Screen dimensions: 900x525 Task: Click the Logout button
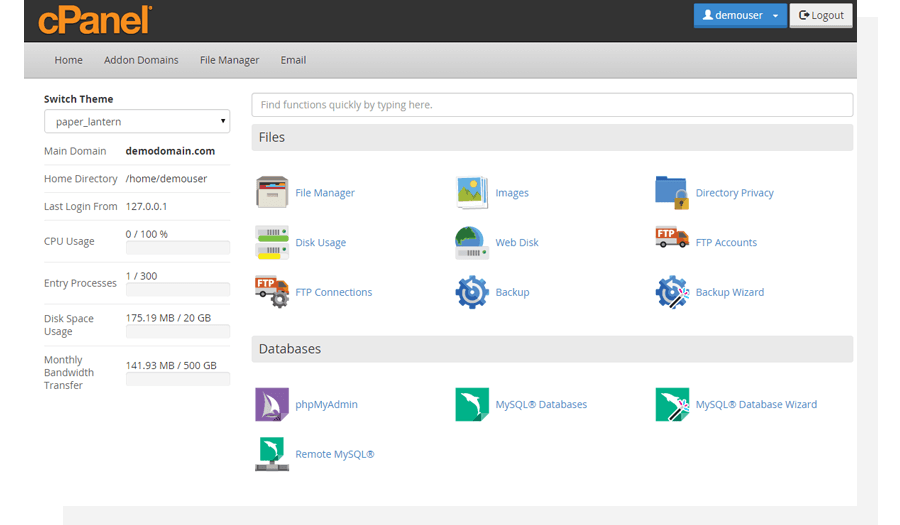pyautogui.click(x=821, y=15)
